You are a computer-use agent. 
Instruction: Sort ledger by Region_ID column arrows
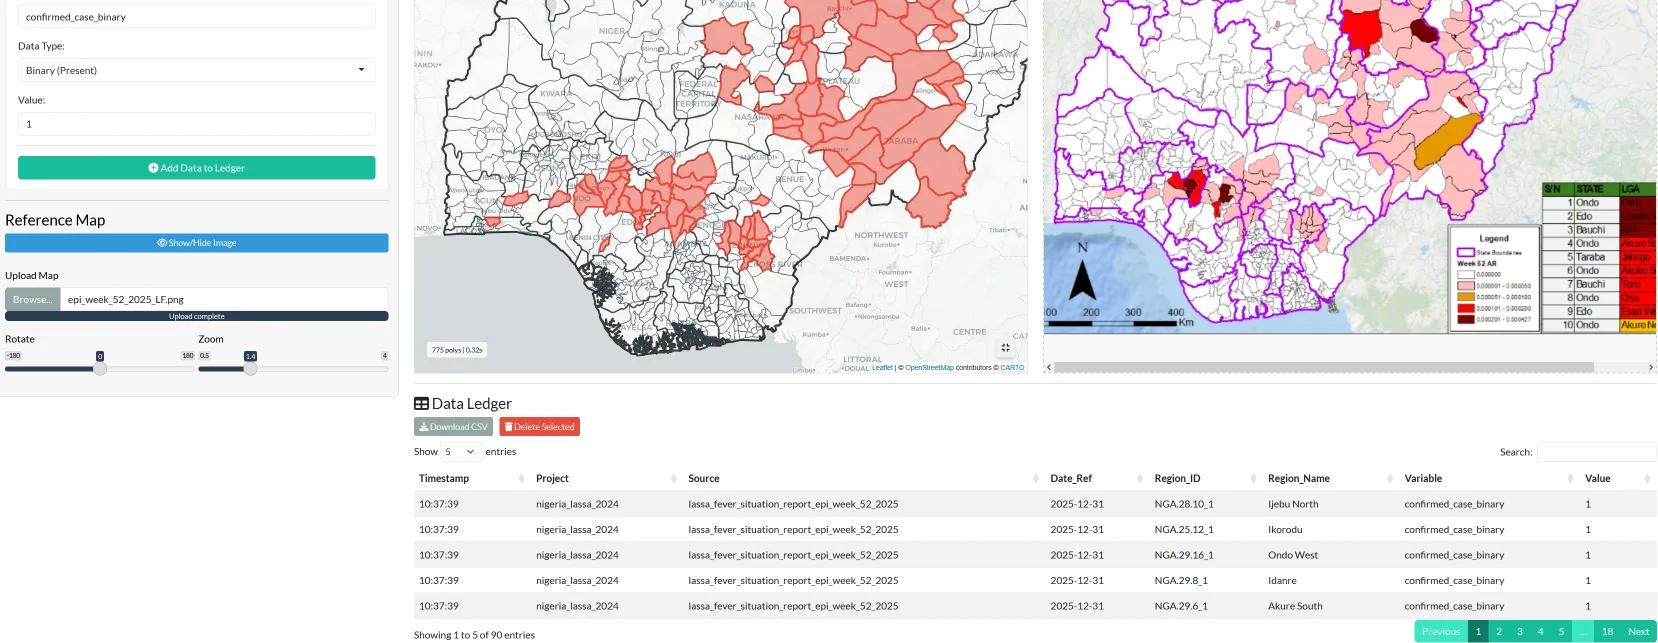[x=1252, y=479]
